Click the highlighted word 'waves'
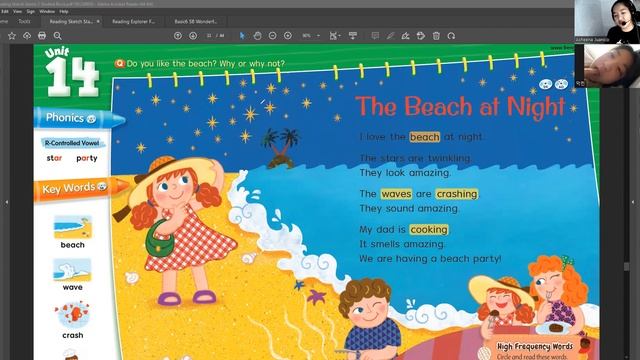Screen dimensions: 640x360 coord(396,194)
